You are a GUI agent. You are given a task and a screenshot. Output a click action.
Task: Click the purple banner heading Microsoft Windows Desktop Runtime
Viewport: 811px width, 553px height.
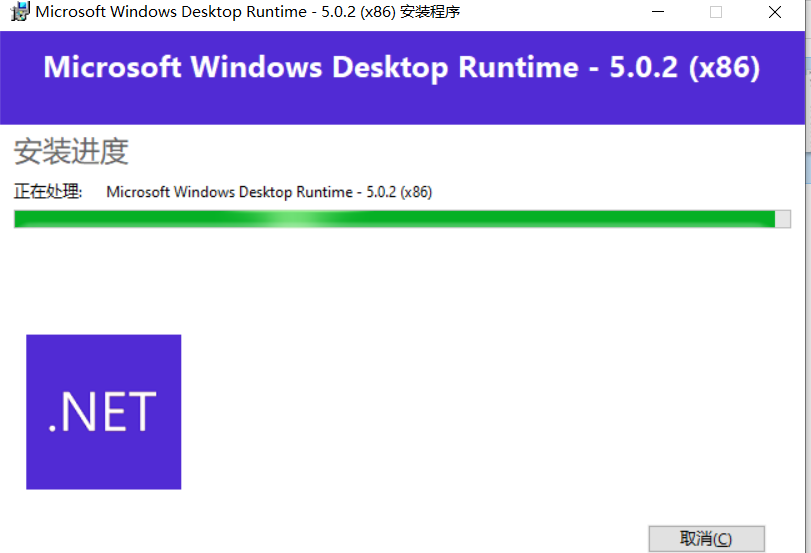[402, 67]
